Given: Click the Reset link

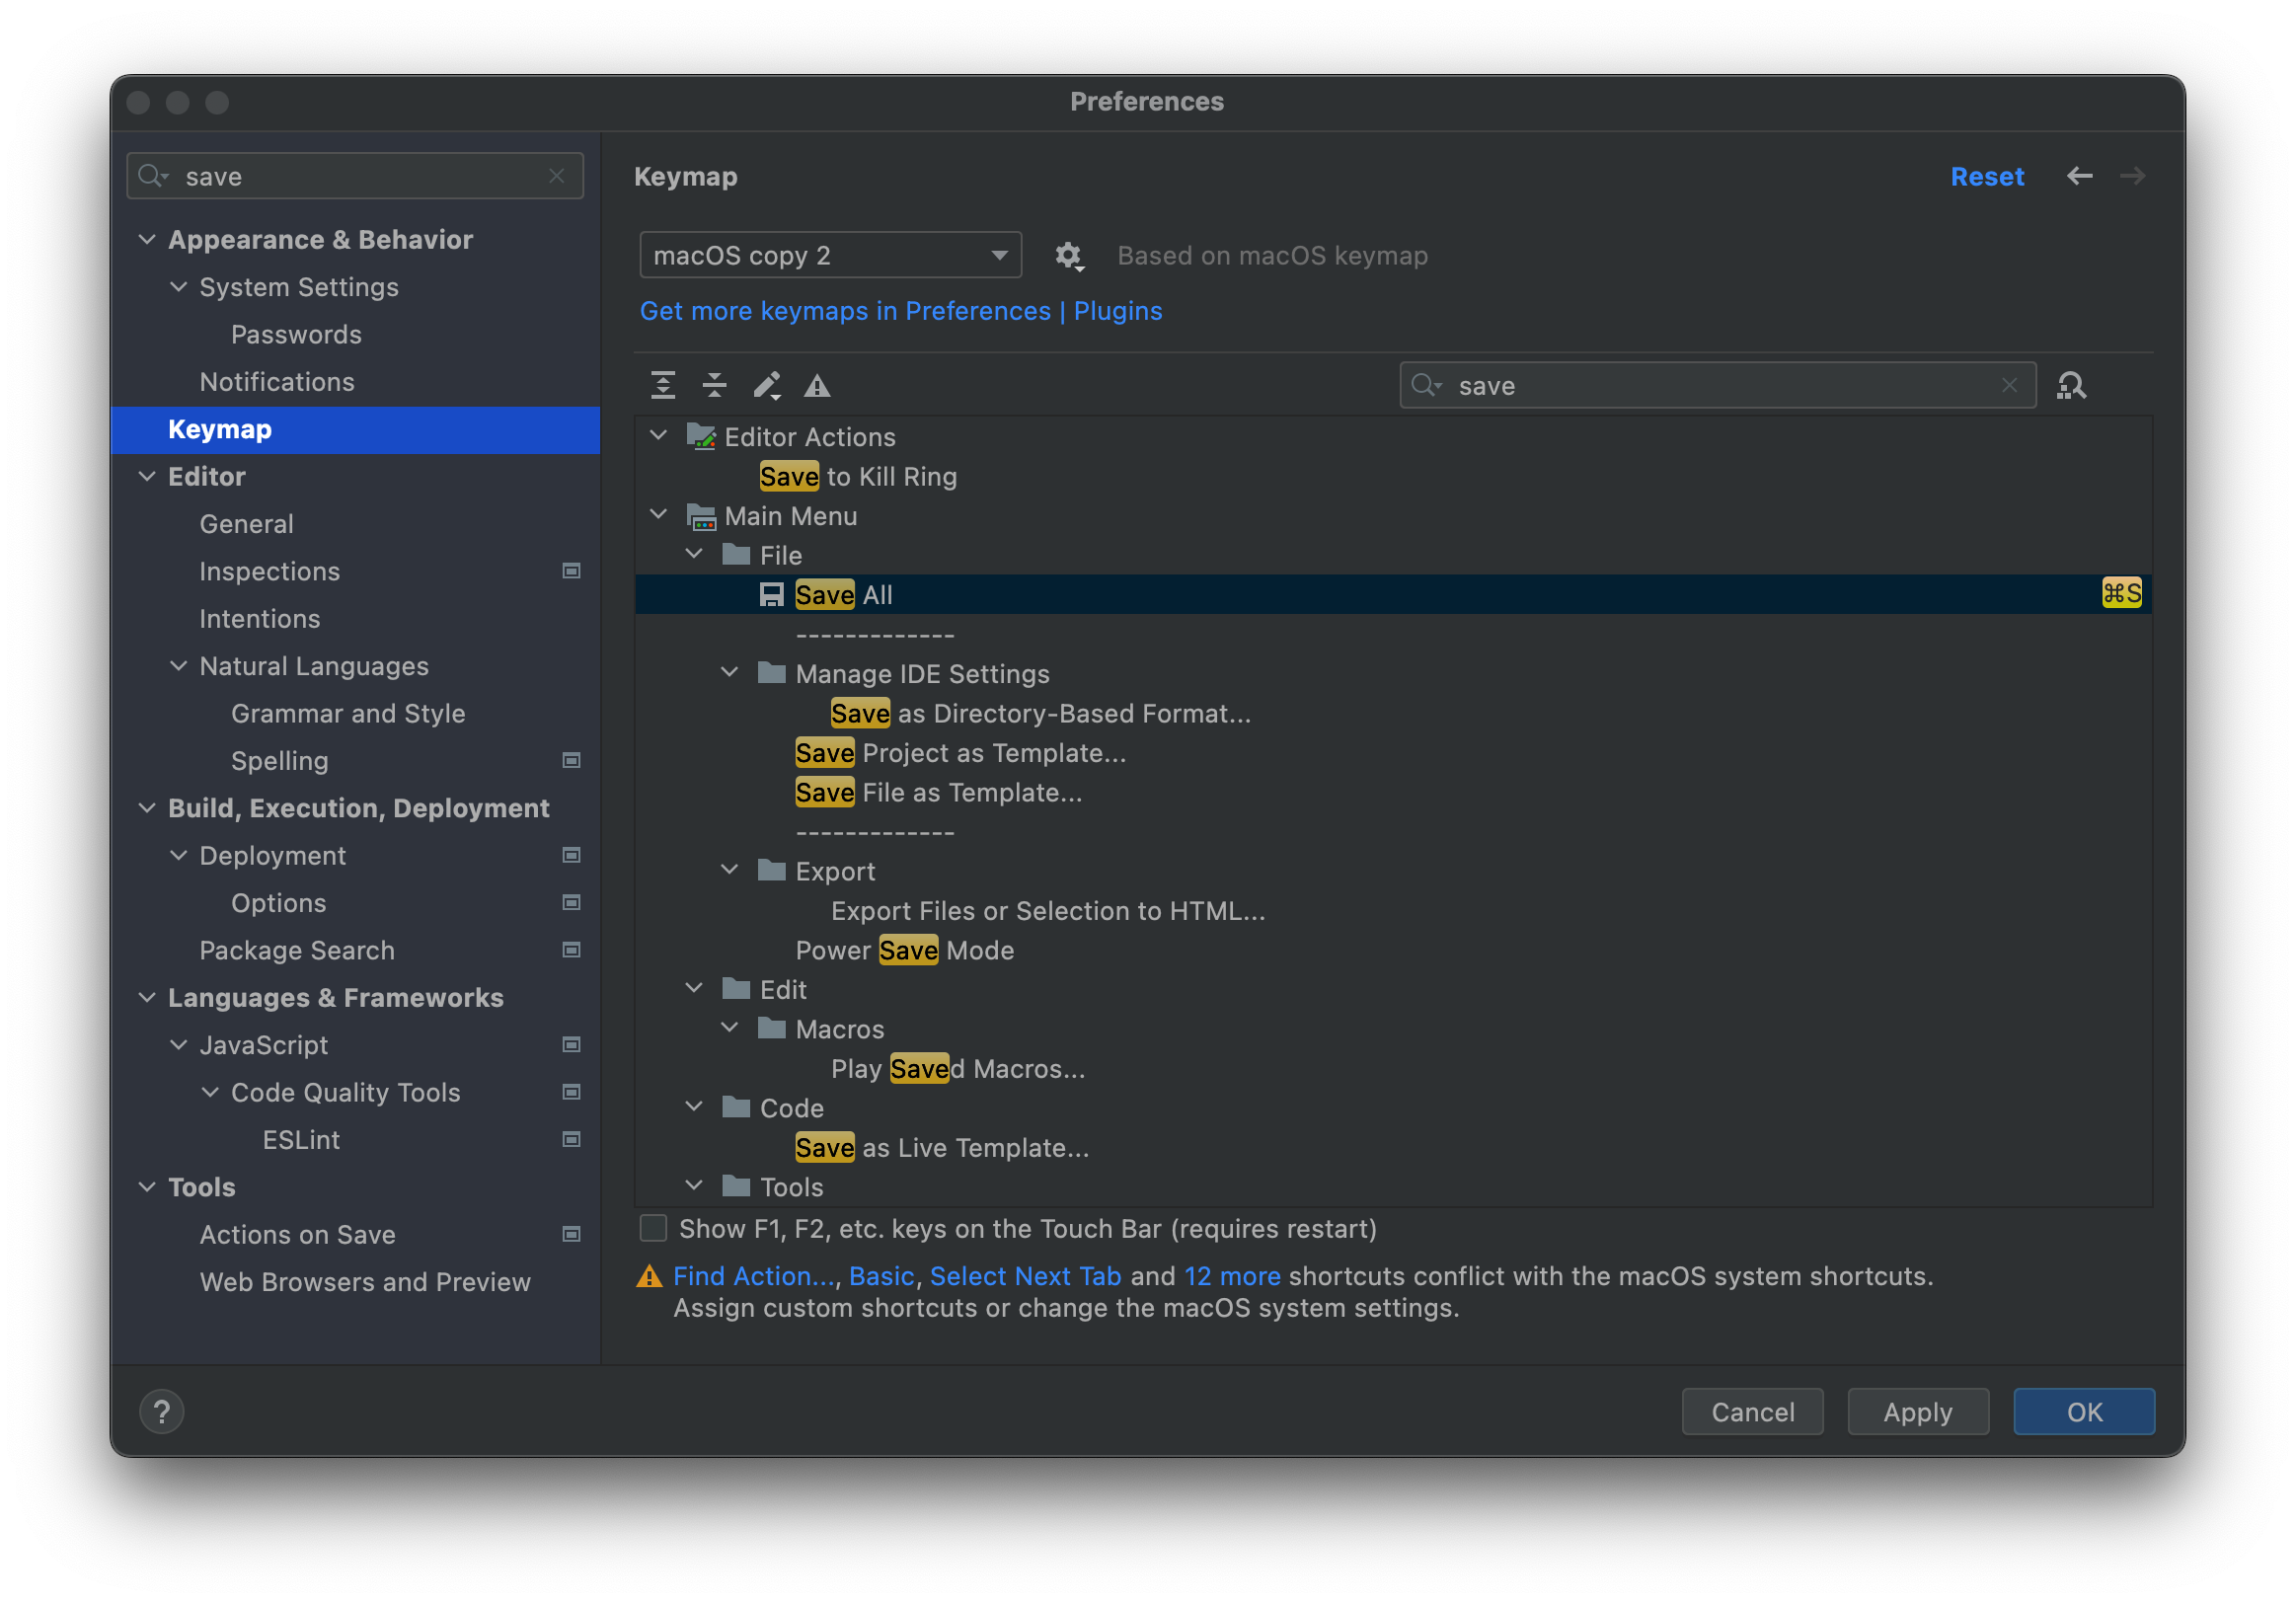Looking at the screenshot, I should [x=1986, y=176].
